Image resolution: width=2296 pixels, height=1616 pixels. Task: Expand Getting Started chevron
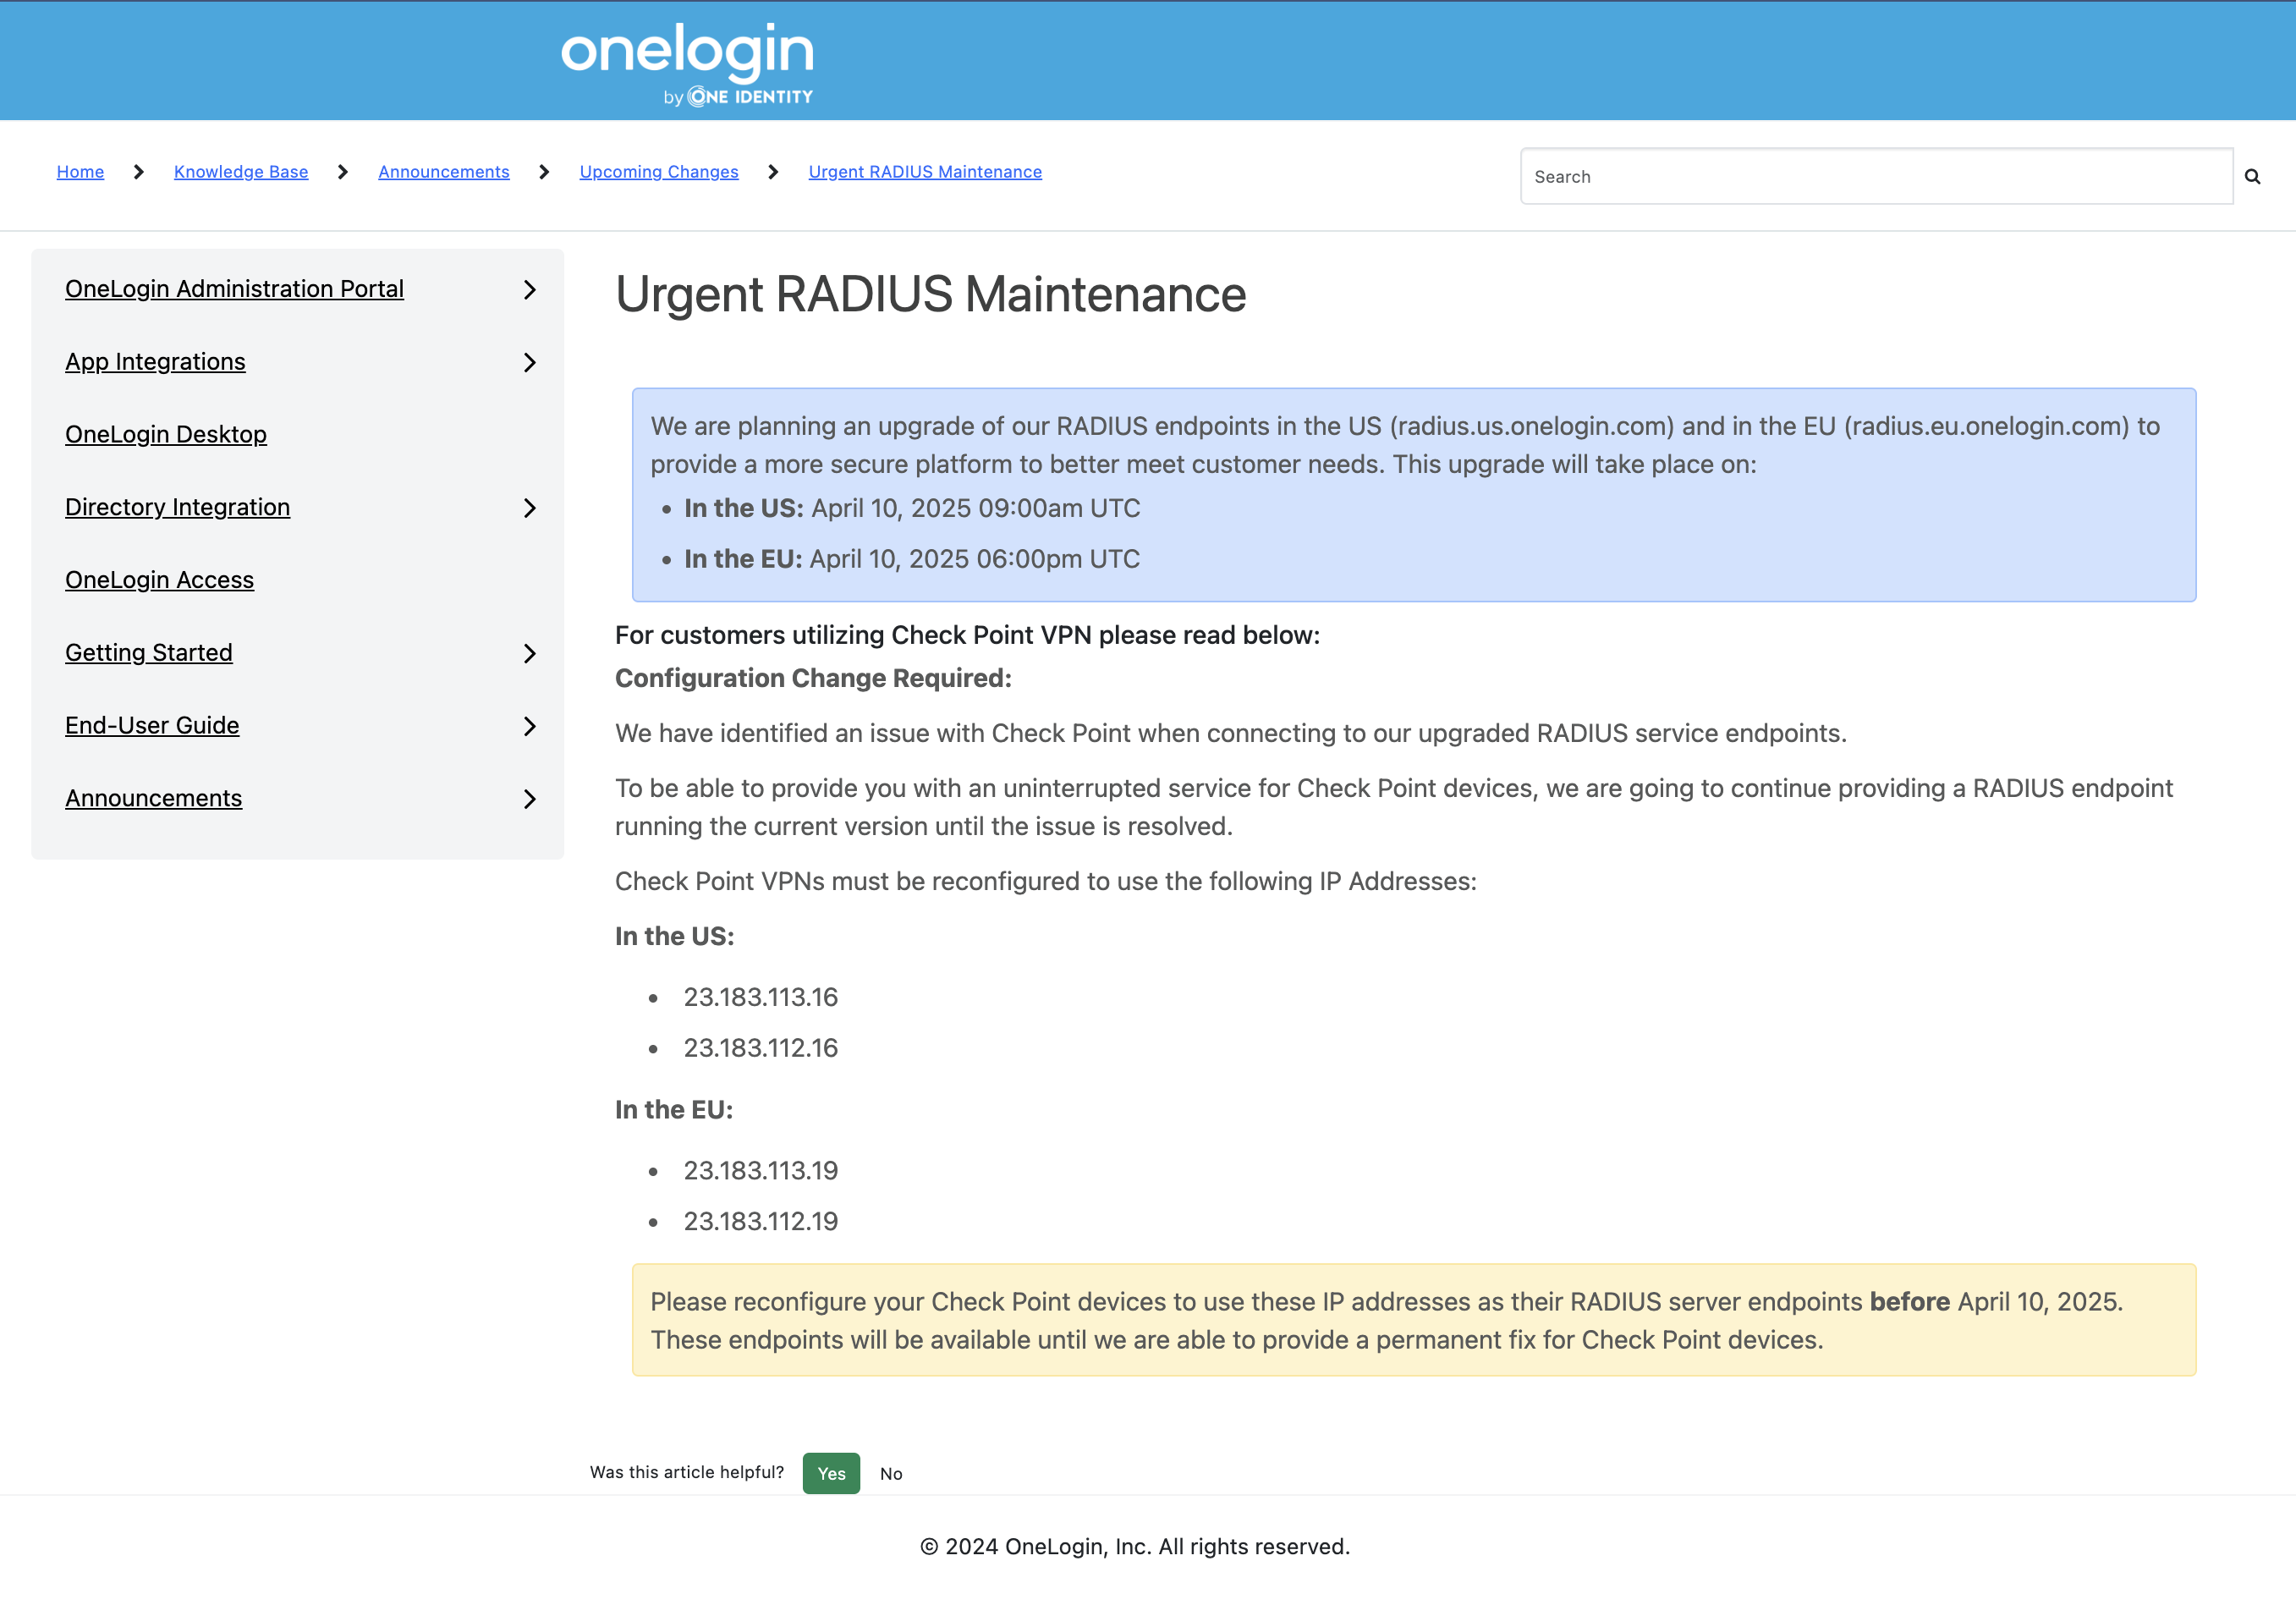(530, 654)
